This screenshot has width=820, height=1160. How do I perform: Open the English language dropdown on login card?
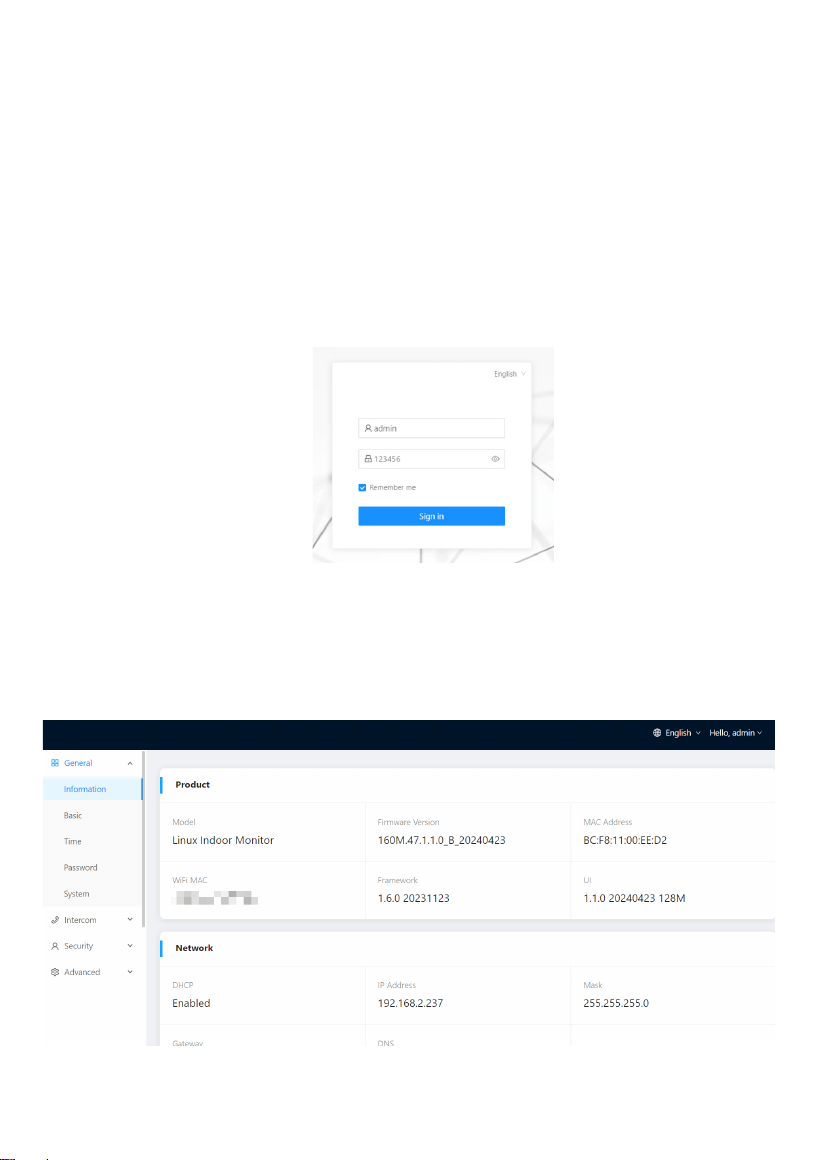point(510,374)
